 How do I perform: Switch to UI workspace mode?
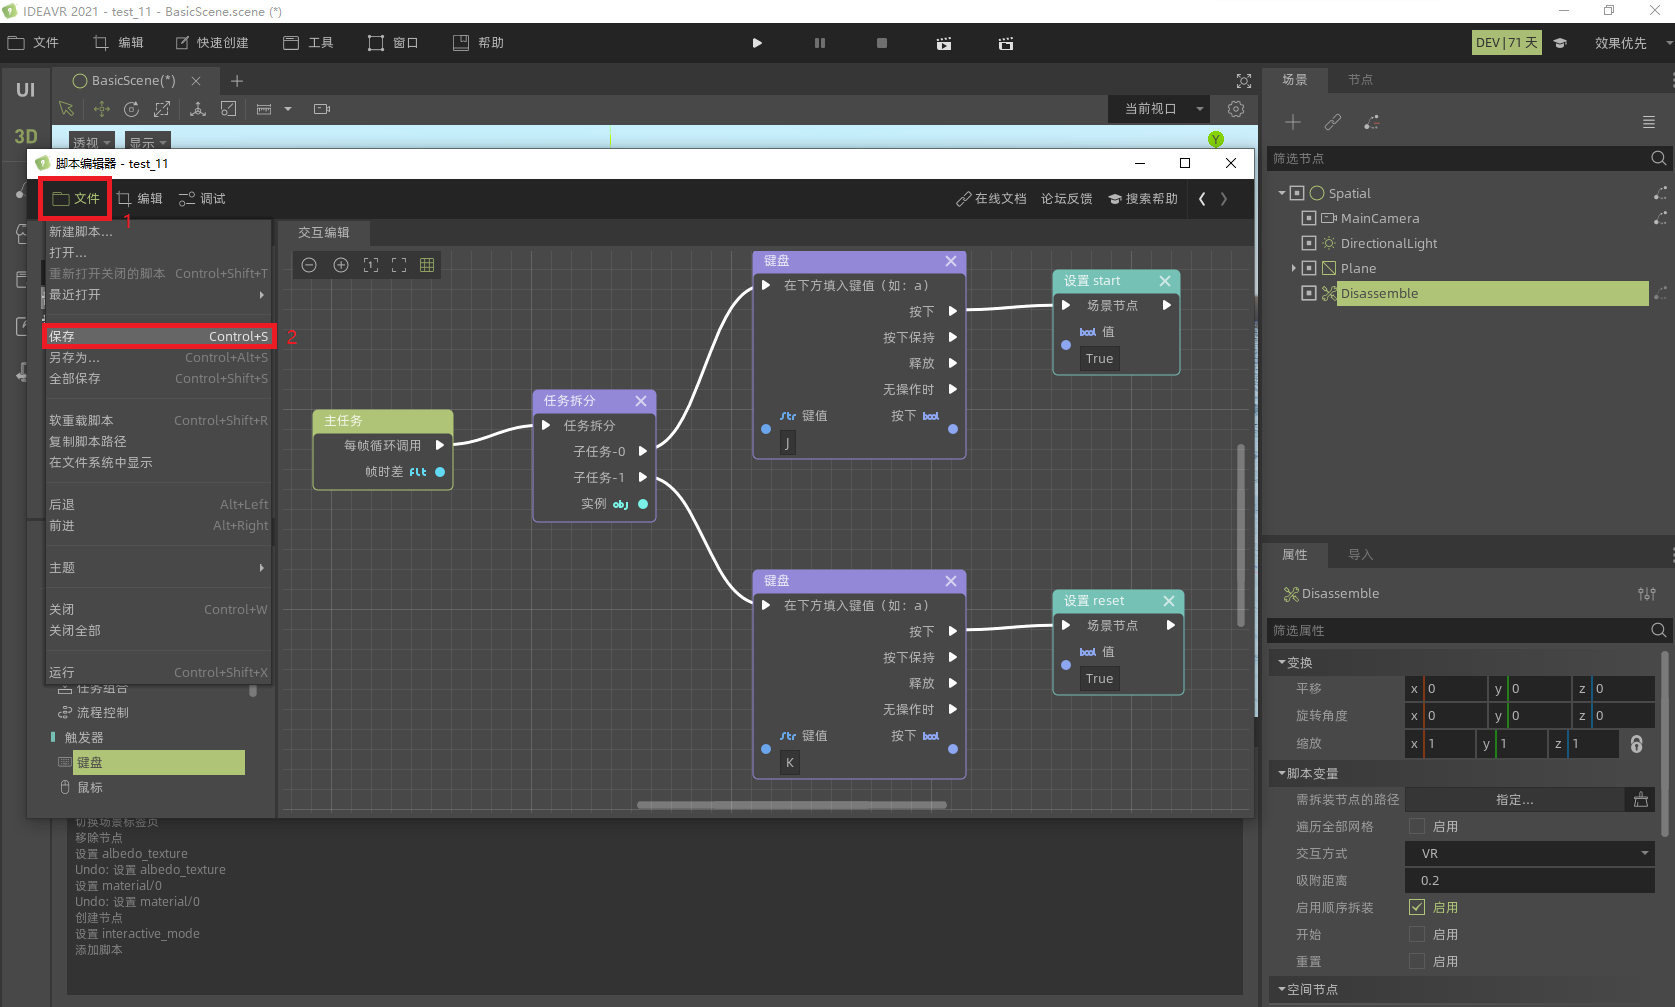25,90
